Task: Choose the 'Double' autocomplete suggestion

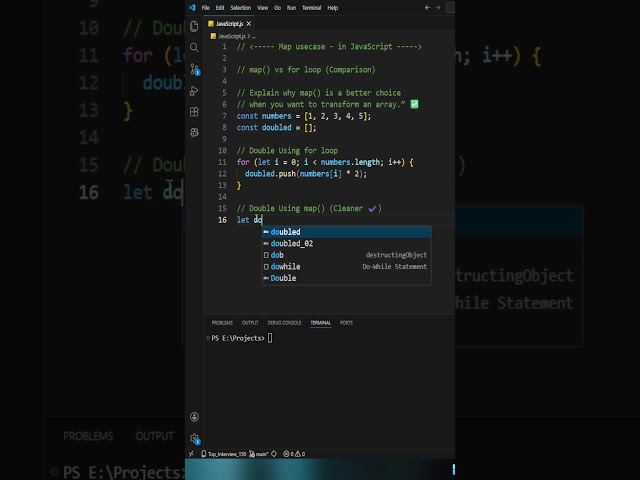Action: click(347, 278)
